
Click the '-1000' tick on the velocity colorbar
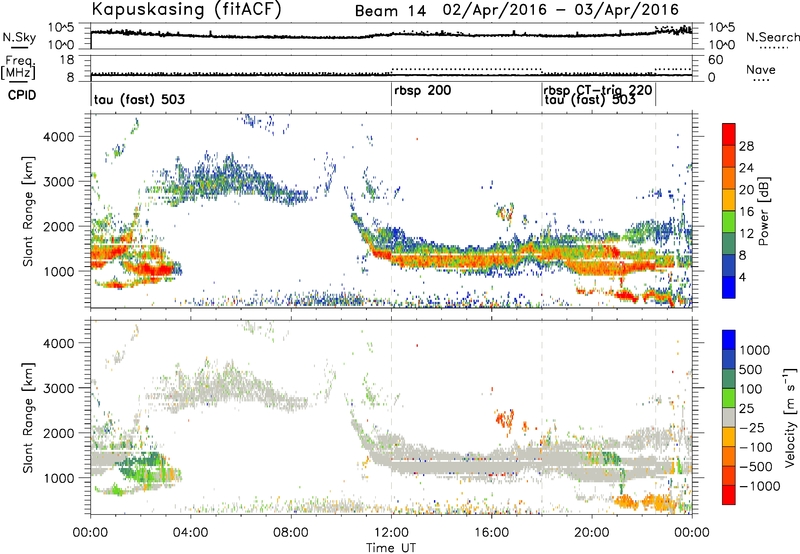[x=759, y=486]
